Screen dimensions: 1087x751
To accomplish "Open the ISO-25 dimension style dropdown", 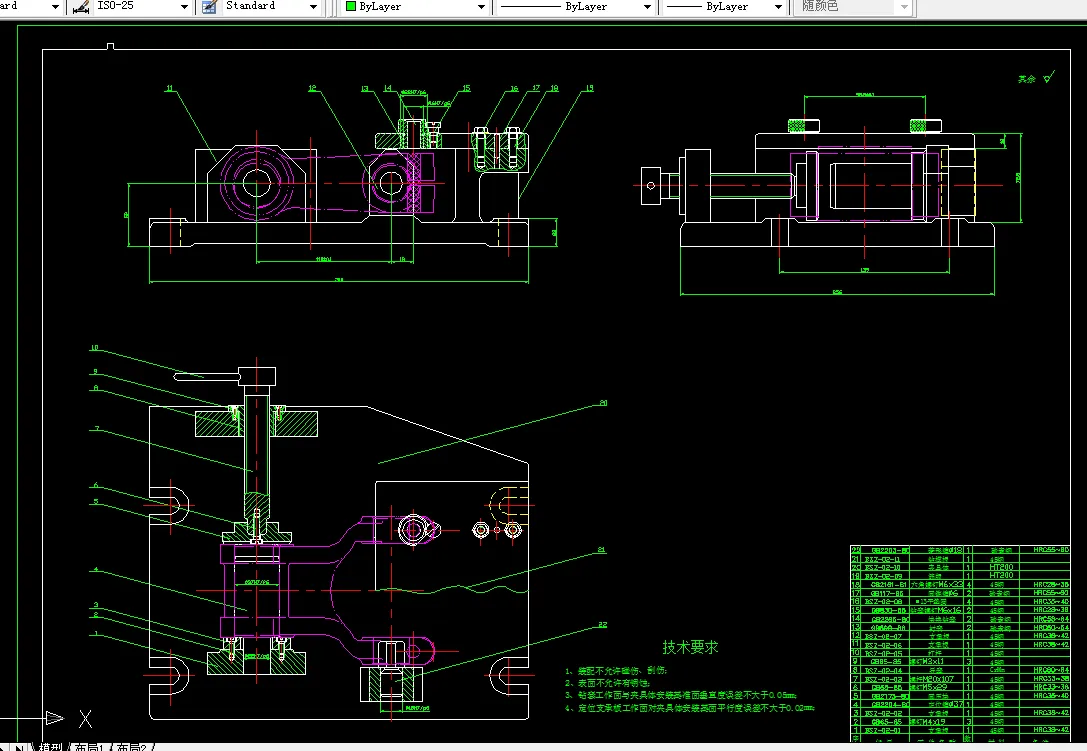I will (x=184, y=7).
